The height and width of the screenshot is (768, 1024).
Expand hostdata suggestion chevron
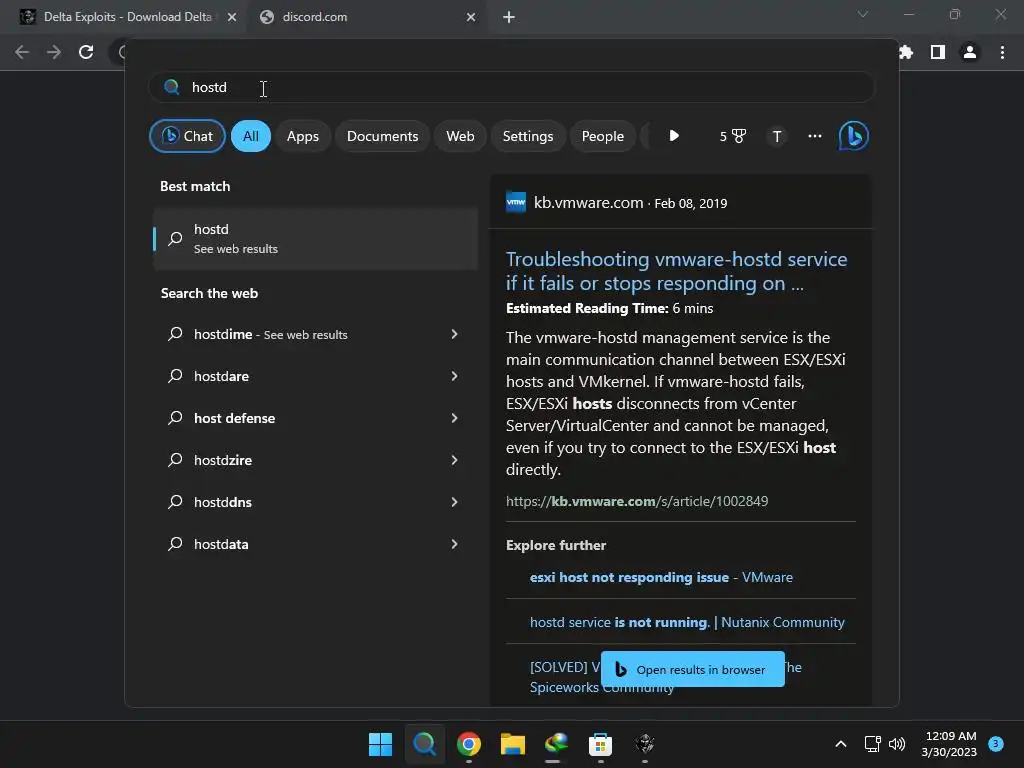[x=455, y=544]
